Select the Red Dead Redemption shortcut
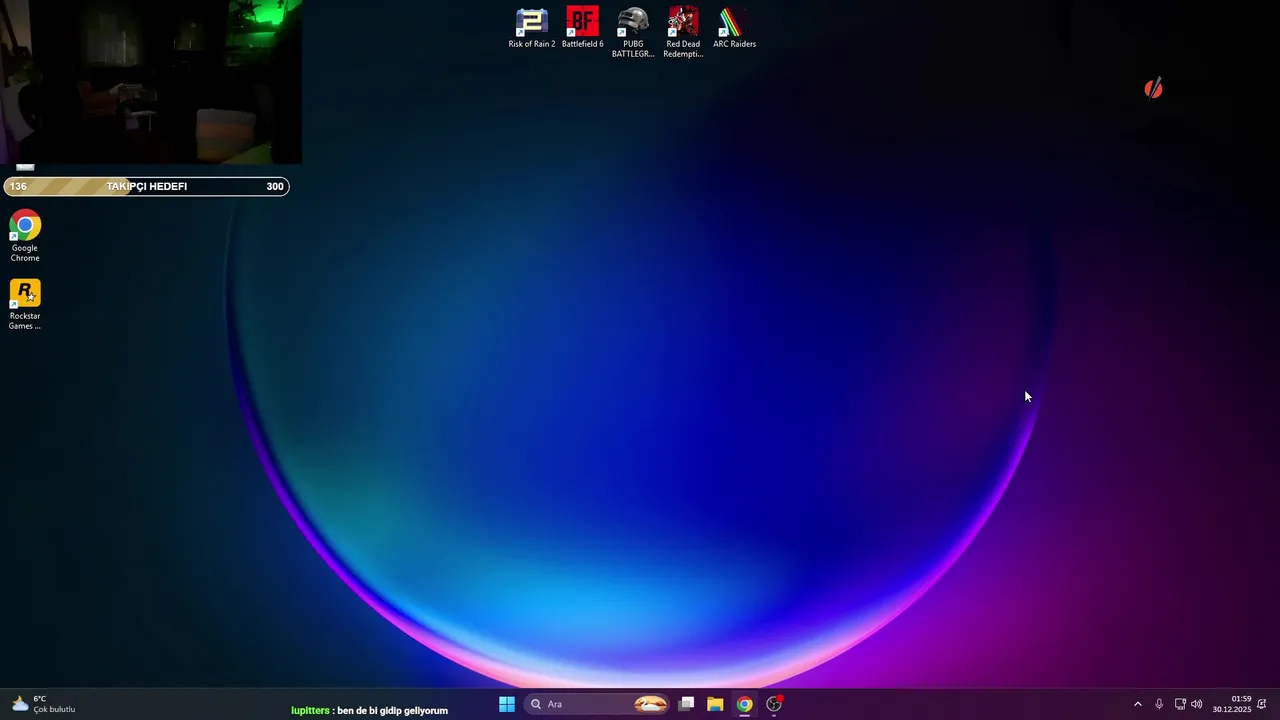Viewport: 1280px width, 720px height. pos(683,32)
